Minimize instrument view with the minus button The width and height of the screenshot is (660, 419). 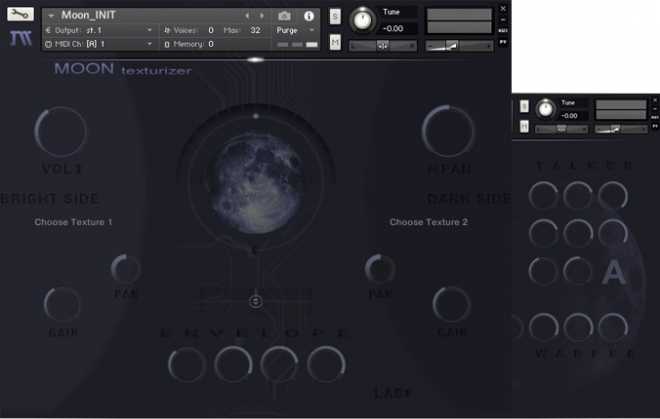pos(503,20)
